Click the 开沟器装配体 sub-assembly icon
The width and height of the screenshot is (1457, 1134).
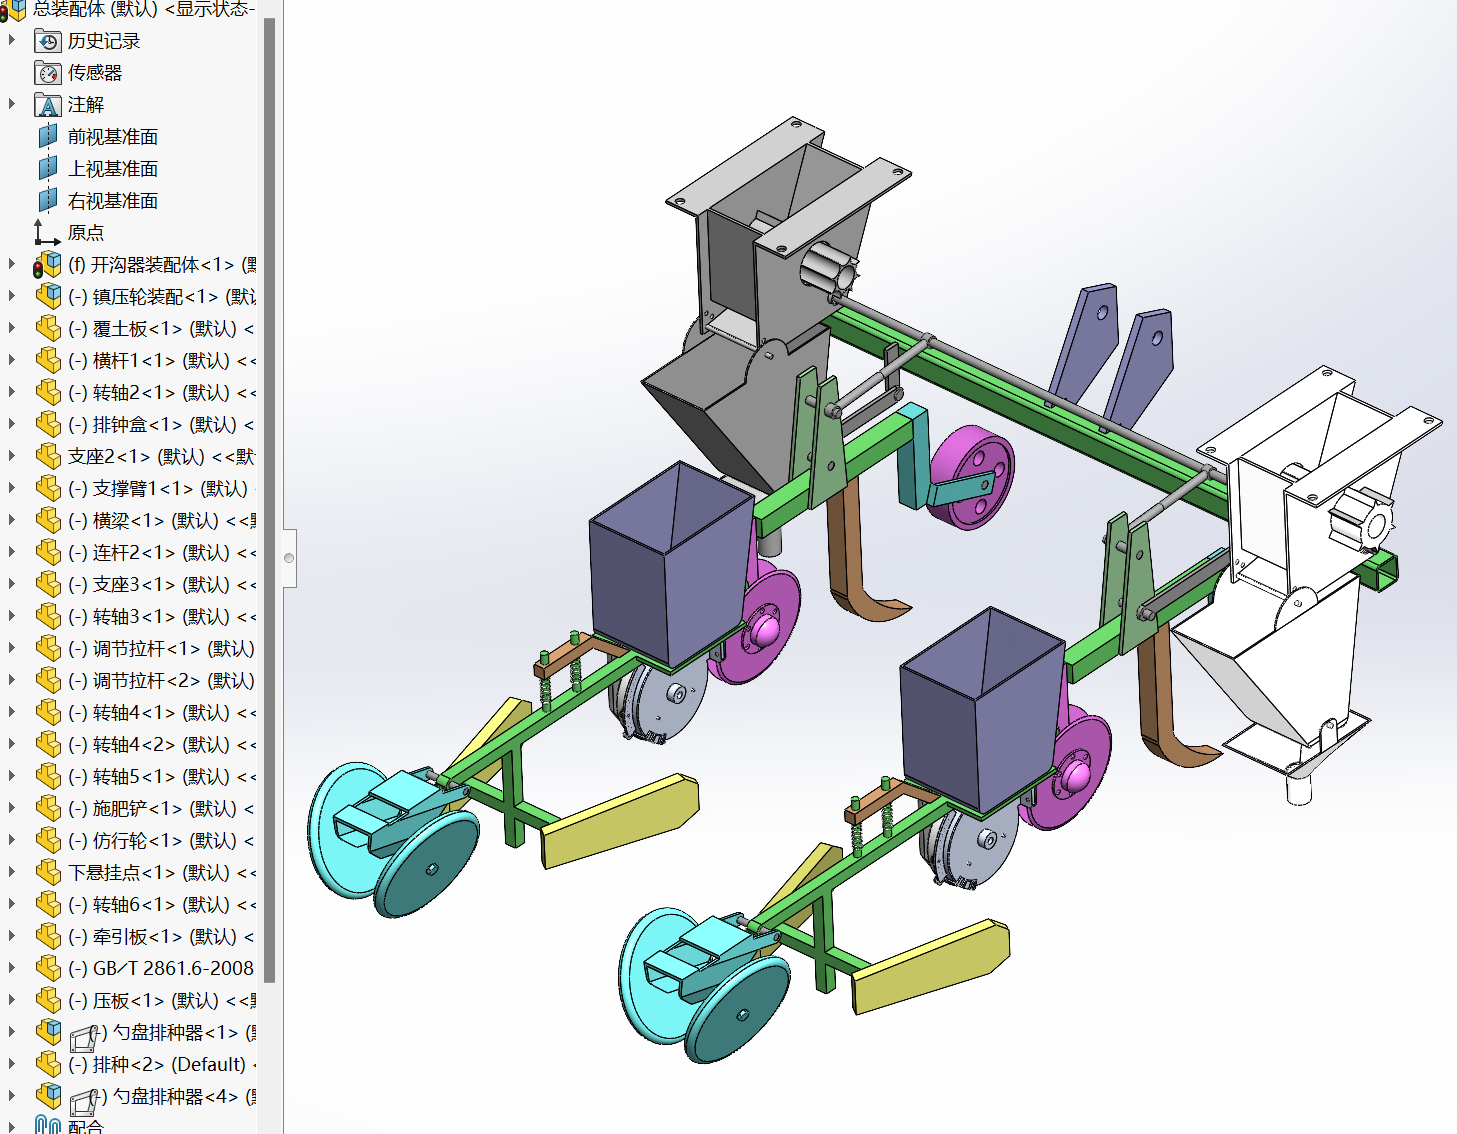47,265
